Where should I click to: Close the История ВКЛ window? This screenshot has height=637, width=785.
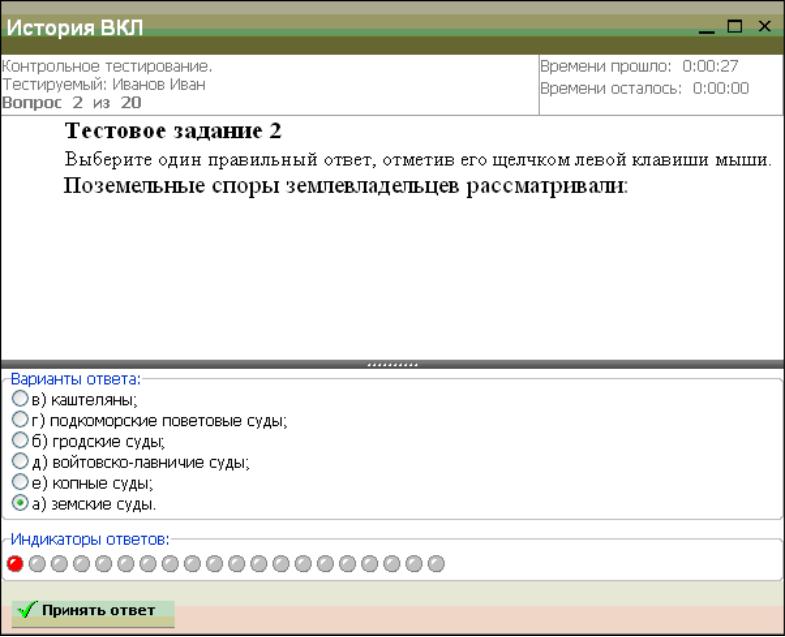[764, 26]
